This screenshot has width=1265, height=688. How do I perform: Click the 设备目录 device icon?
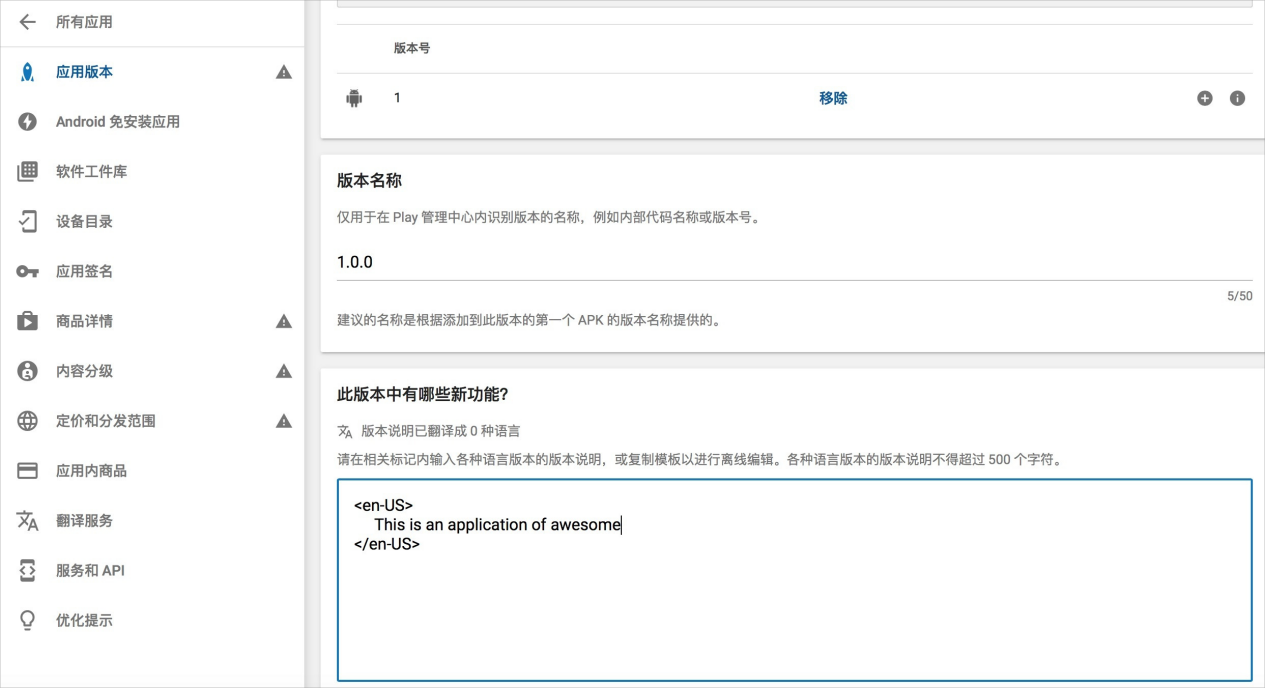(x=27, y=222)
